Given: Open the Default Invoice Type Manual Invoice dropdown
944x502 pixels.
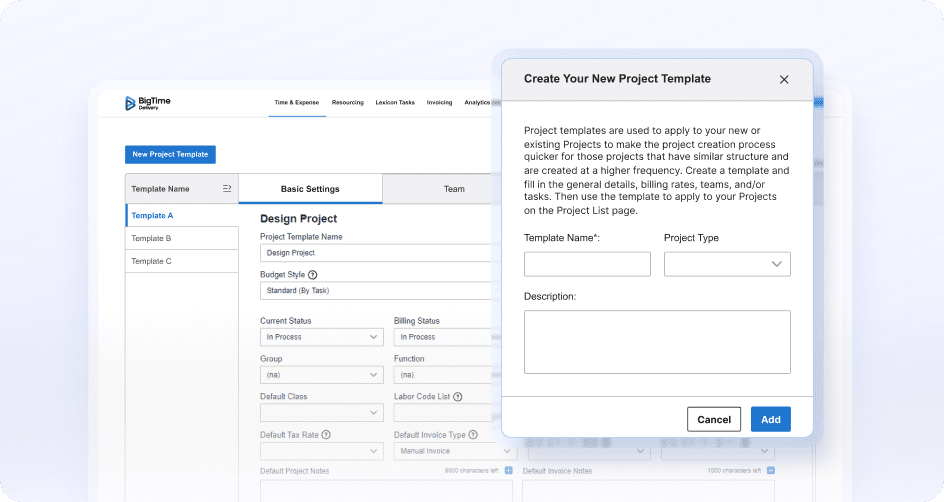Looking at the screenshot, I should [455, 451].
